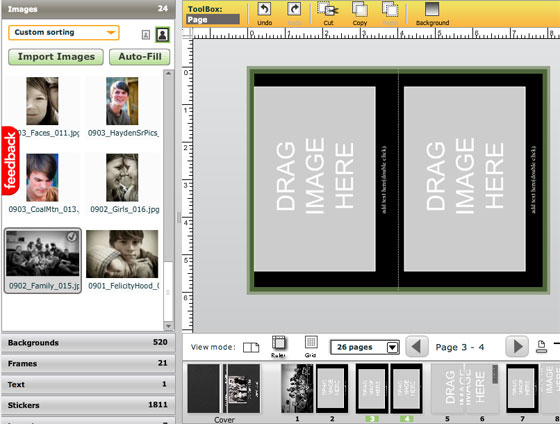
Task: Open the 26 pages dropdown
Action: coord(365,347)
